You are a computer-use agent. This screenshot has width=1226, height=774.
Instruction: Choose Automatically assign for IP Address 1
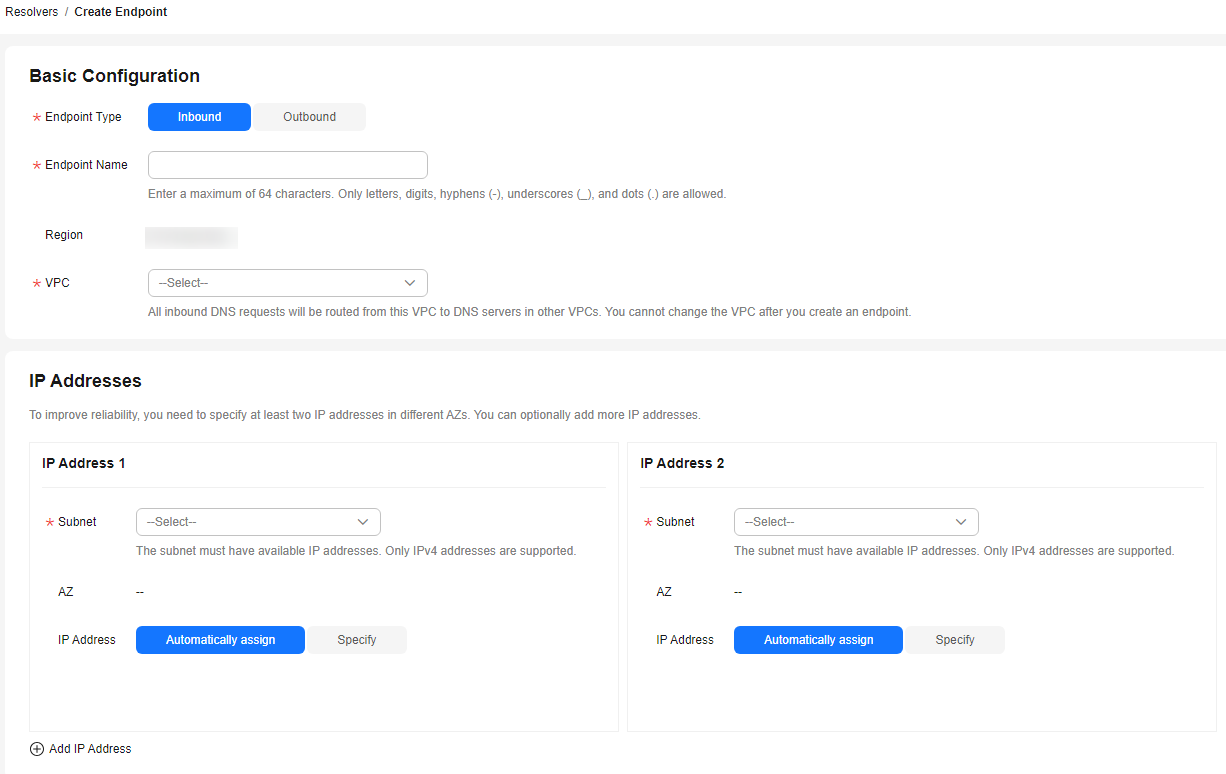(x=220, y=640)
